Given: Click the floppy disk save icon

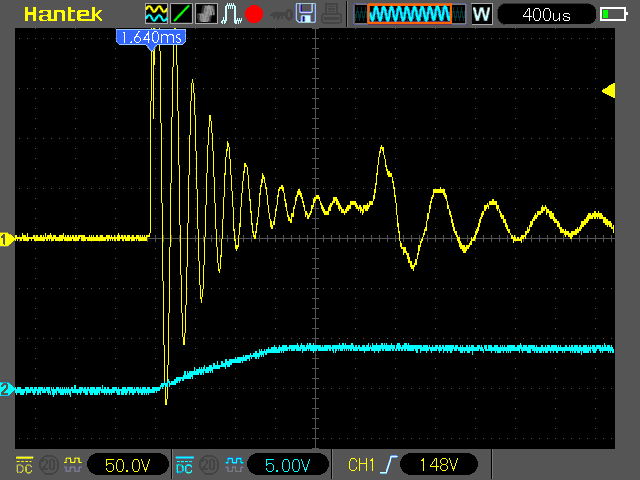Looking at the screenshot, I should [x=306, y=14].
